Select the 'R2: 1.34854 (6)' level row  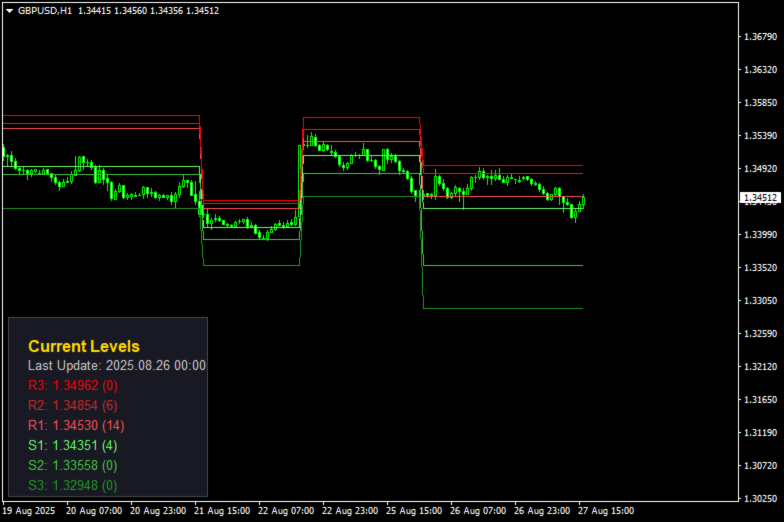point(73,406)
